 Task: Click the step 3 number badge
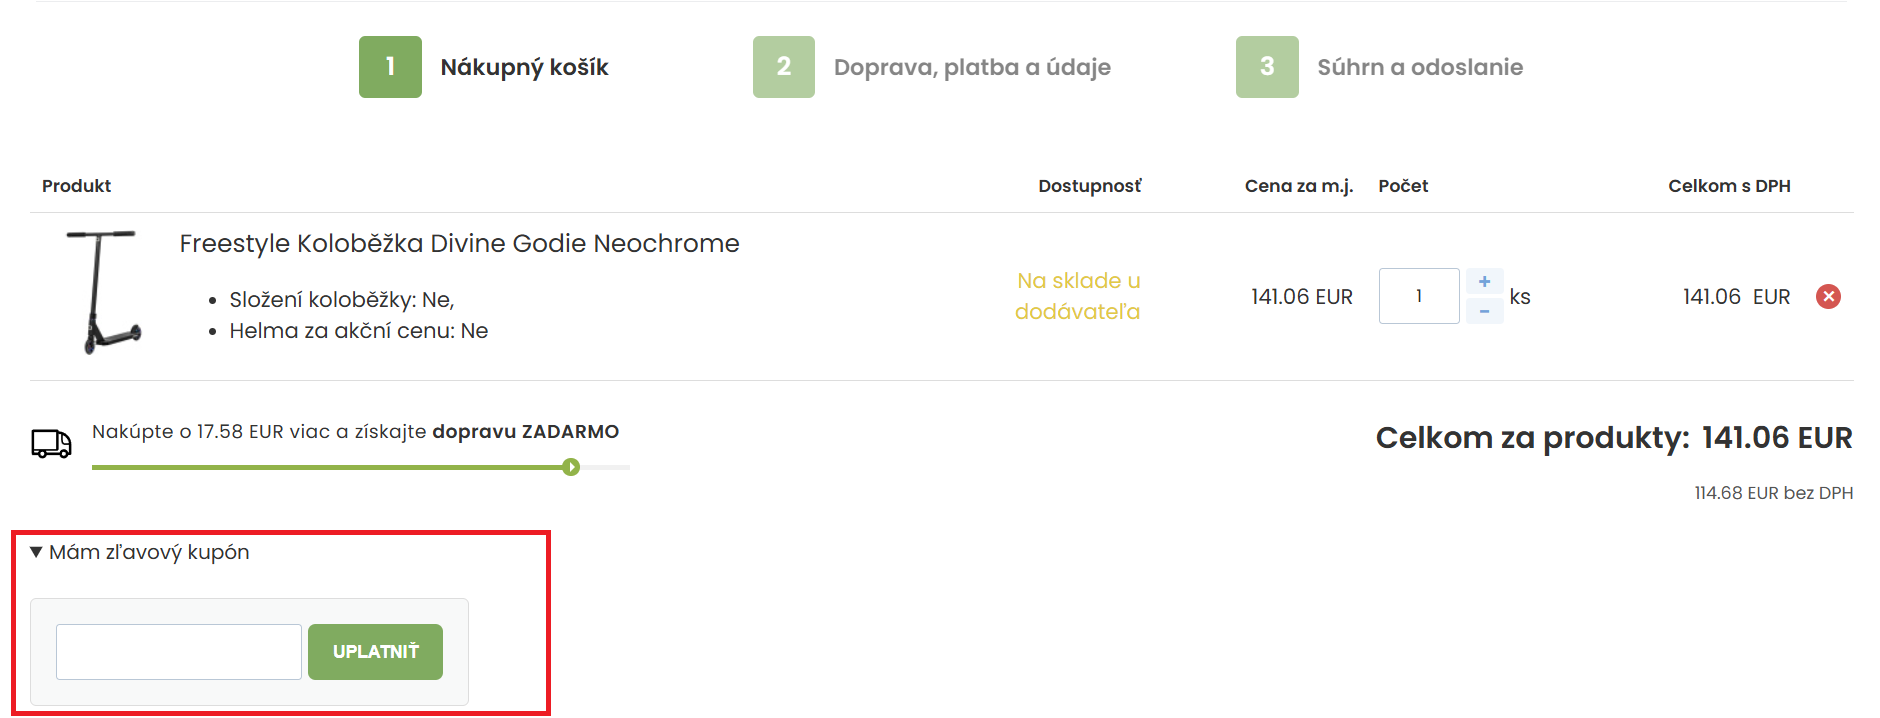pyautogui.click(x=1267, y=67)
